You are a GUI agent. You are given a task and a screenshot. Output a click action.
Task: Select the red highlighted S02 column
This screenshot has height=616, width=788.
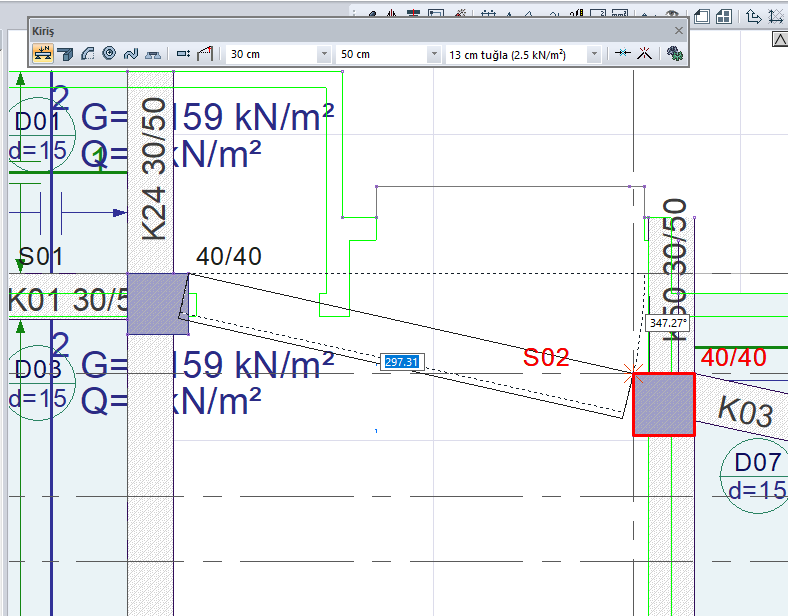[x=663, y=404]
